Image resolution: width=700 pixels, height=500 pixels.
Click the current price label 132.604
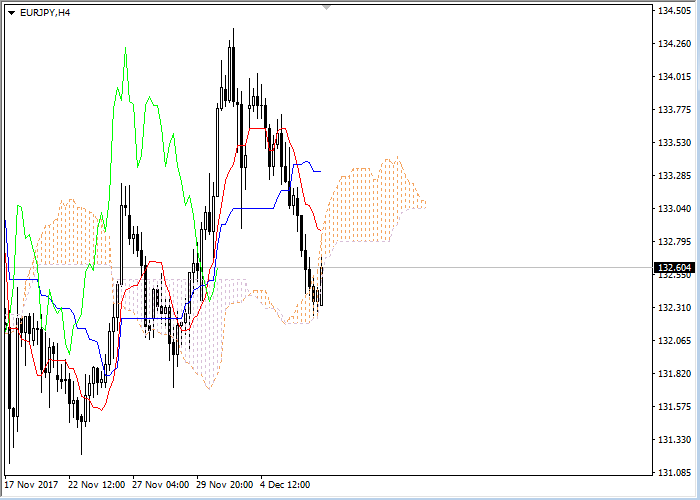(674, 267)
